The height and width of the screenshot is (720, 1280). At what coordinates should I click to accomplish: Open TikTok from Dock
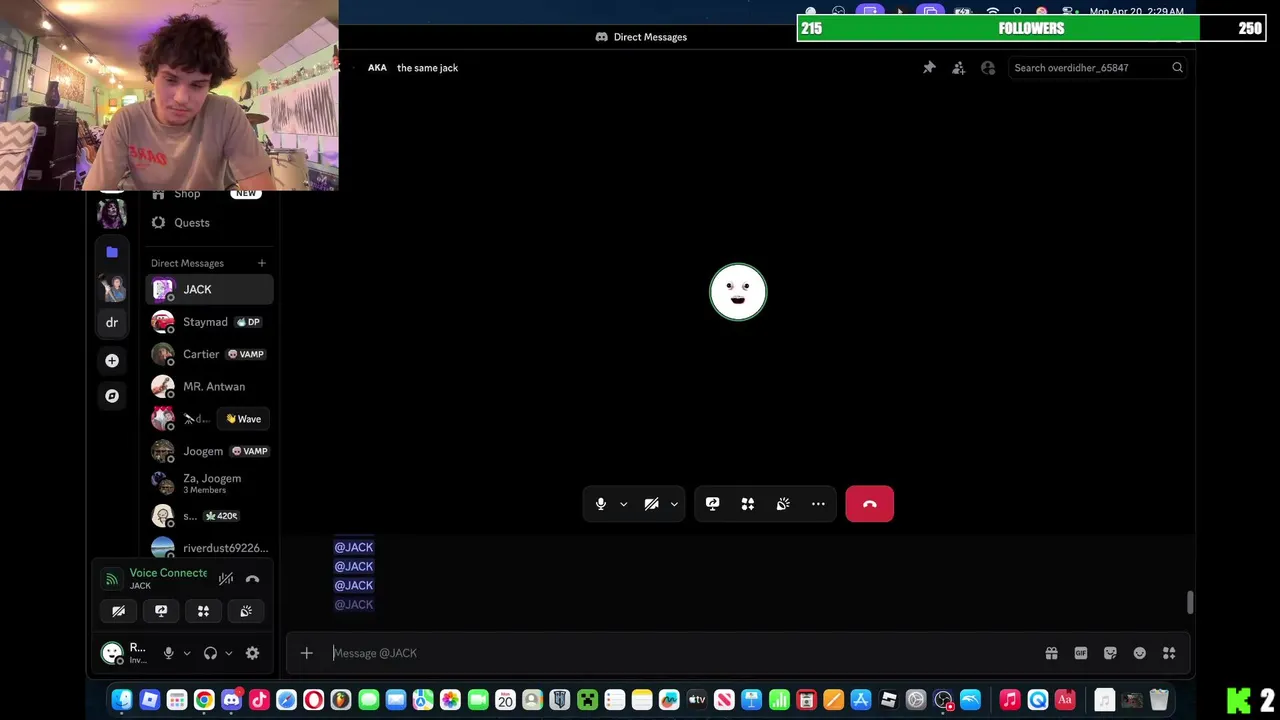pyautogui.click(x=259, y=700)
